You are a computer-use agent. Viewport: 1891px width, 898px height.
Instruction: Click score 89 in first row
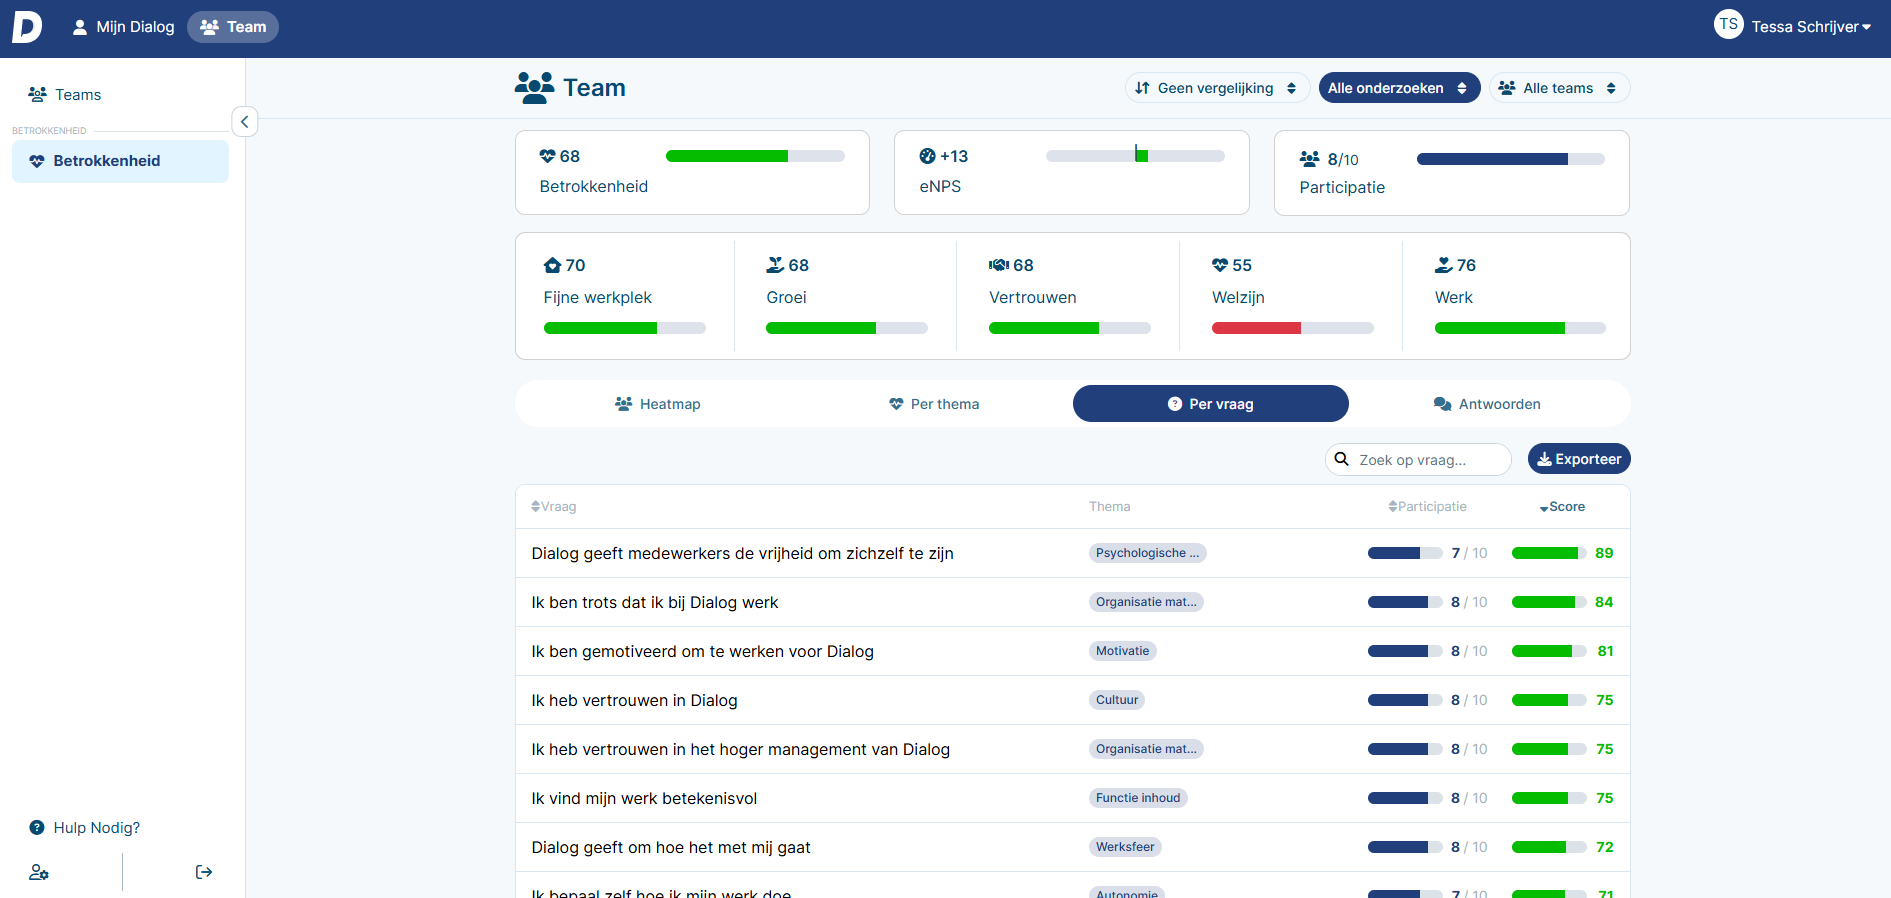[x=1604, y=553]
